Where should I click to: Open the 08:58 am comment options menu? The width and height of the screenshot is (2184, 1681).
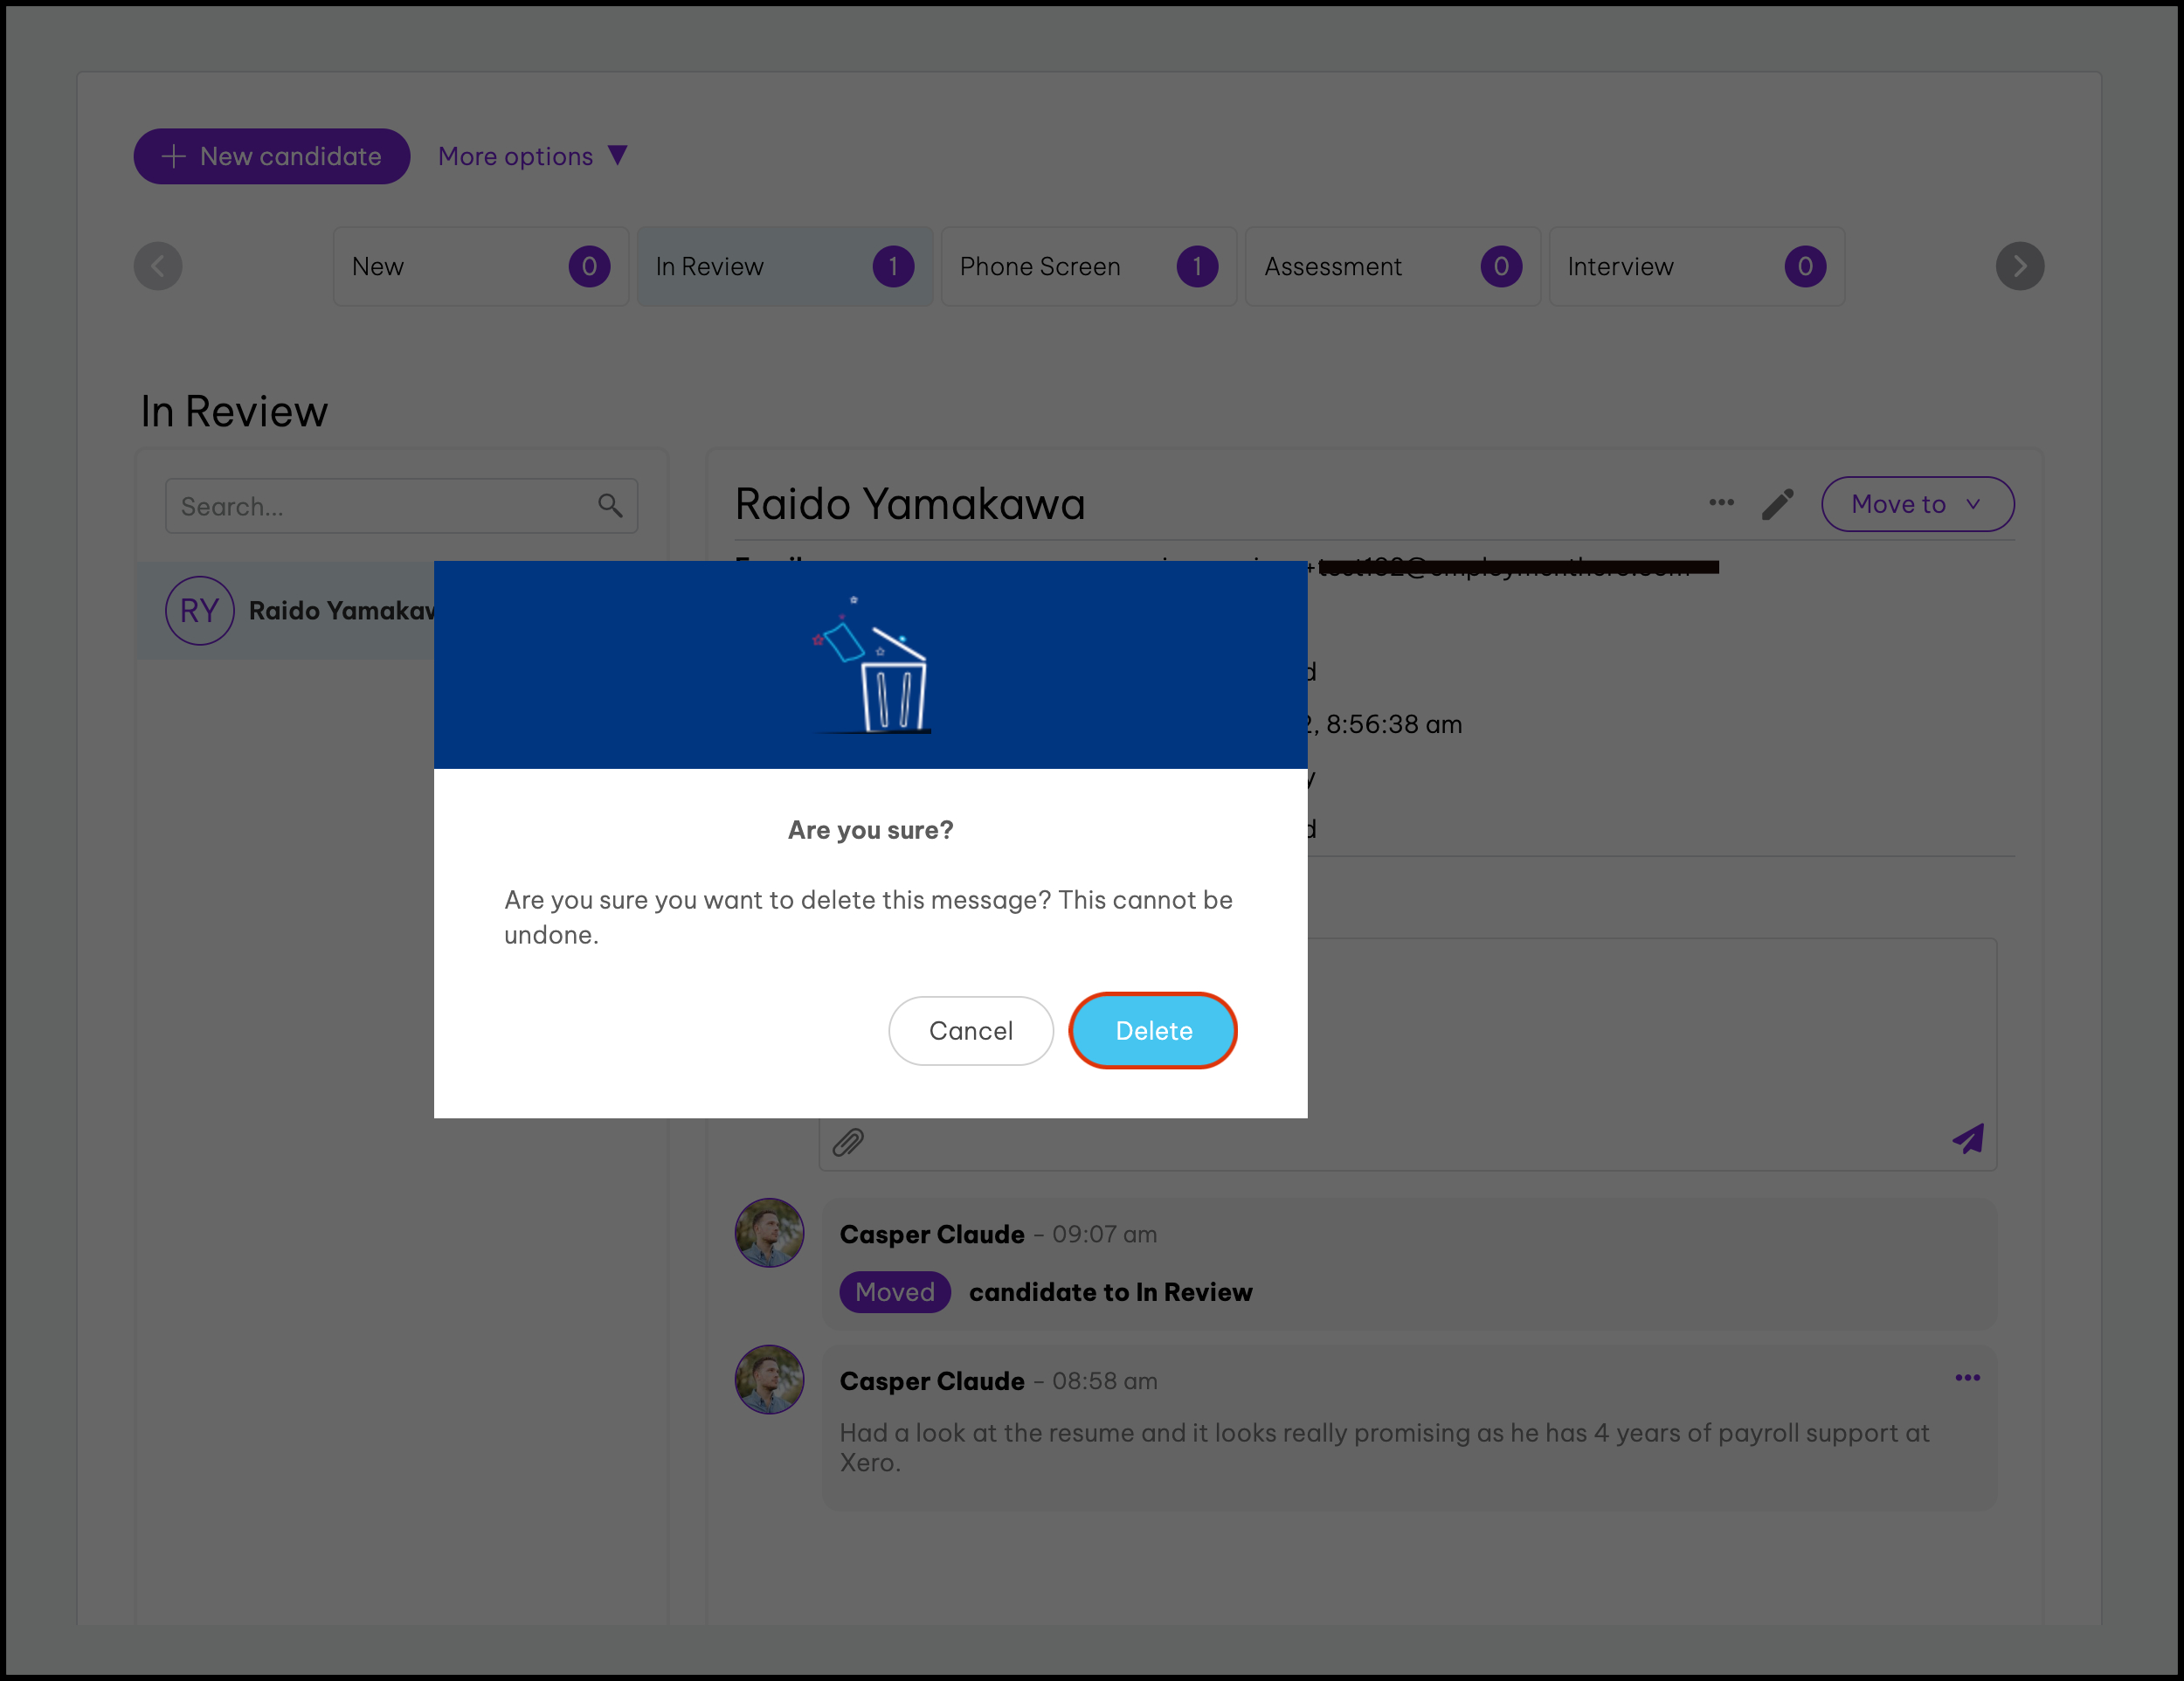(x=1967, y=1378)
